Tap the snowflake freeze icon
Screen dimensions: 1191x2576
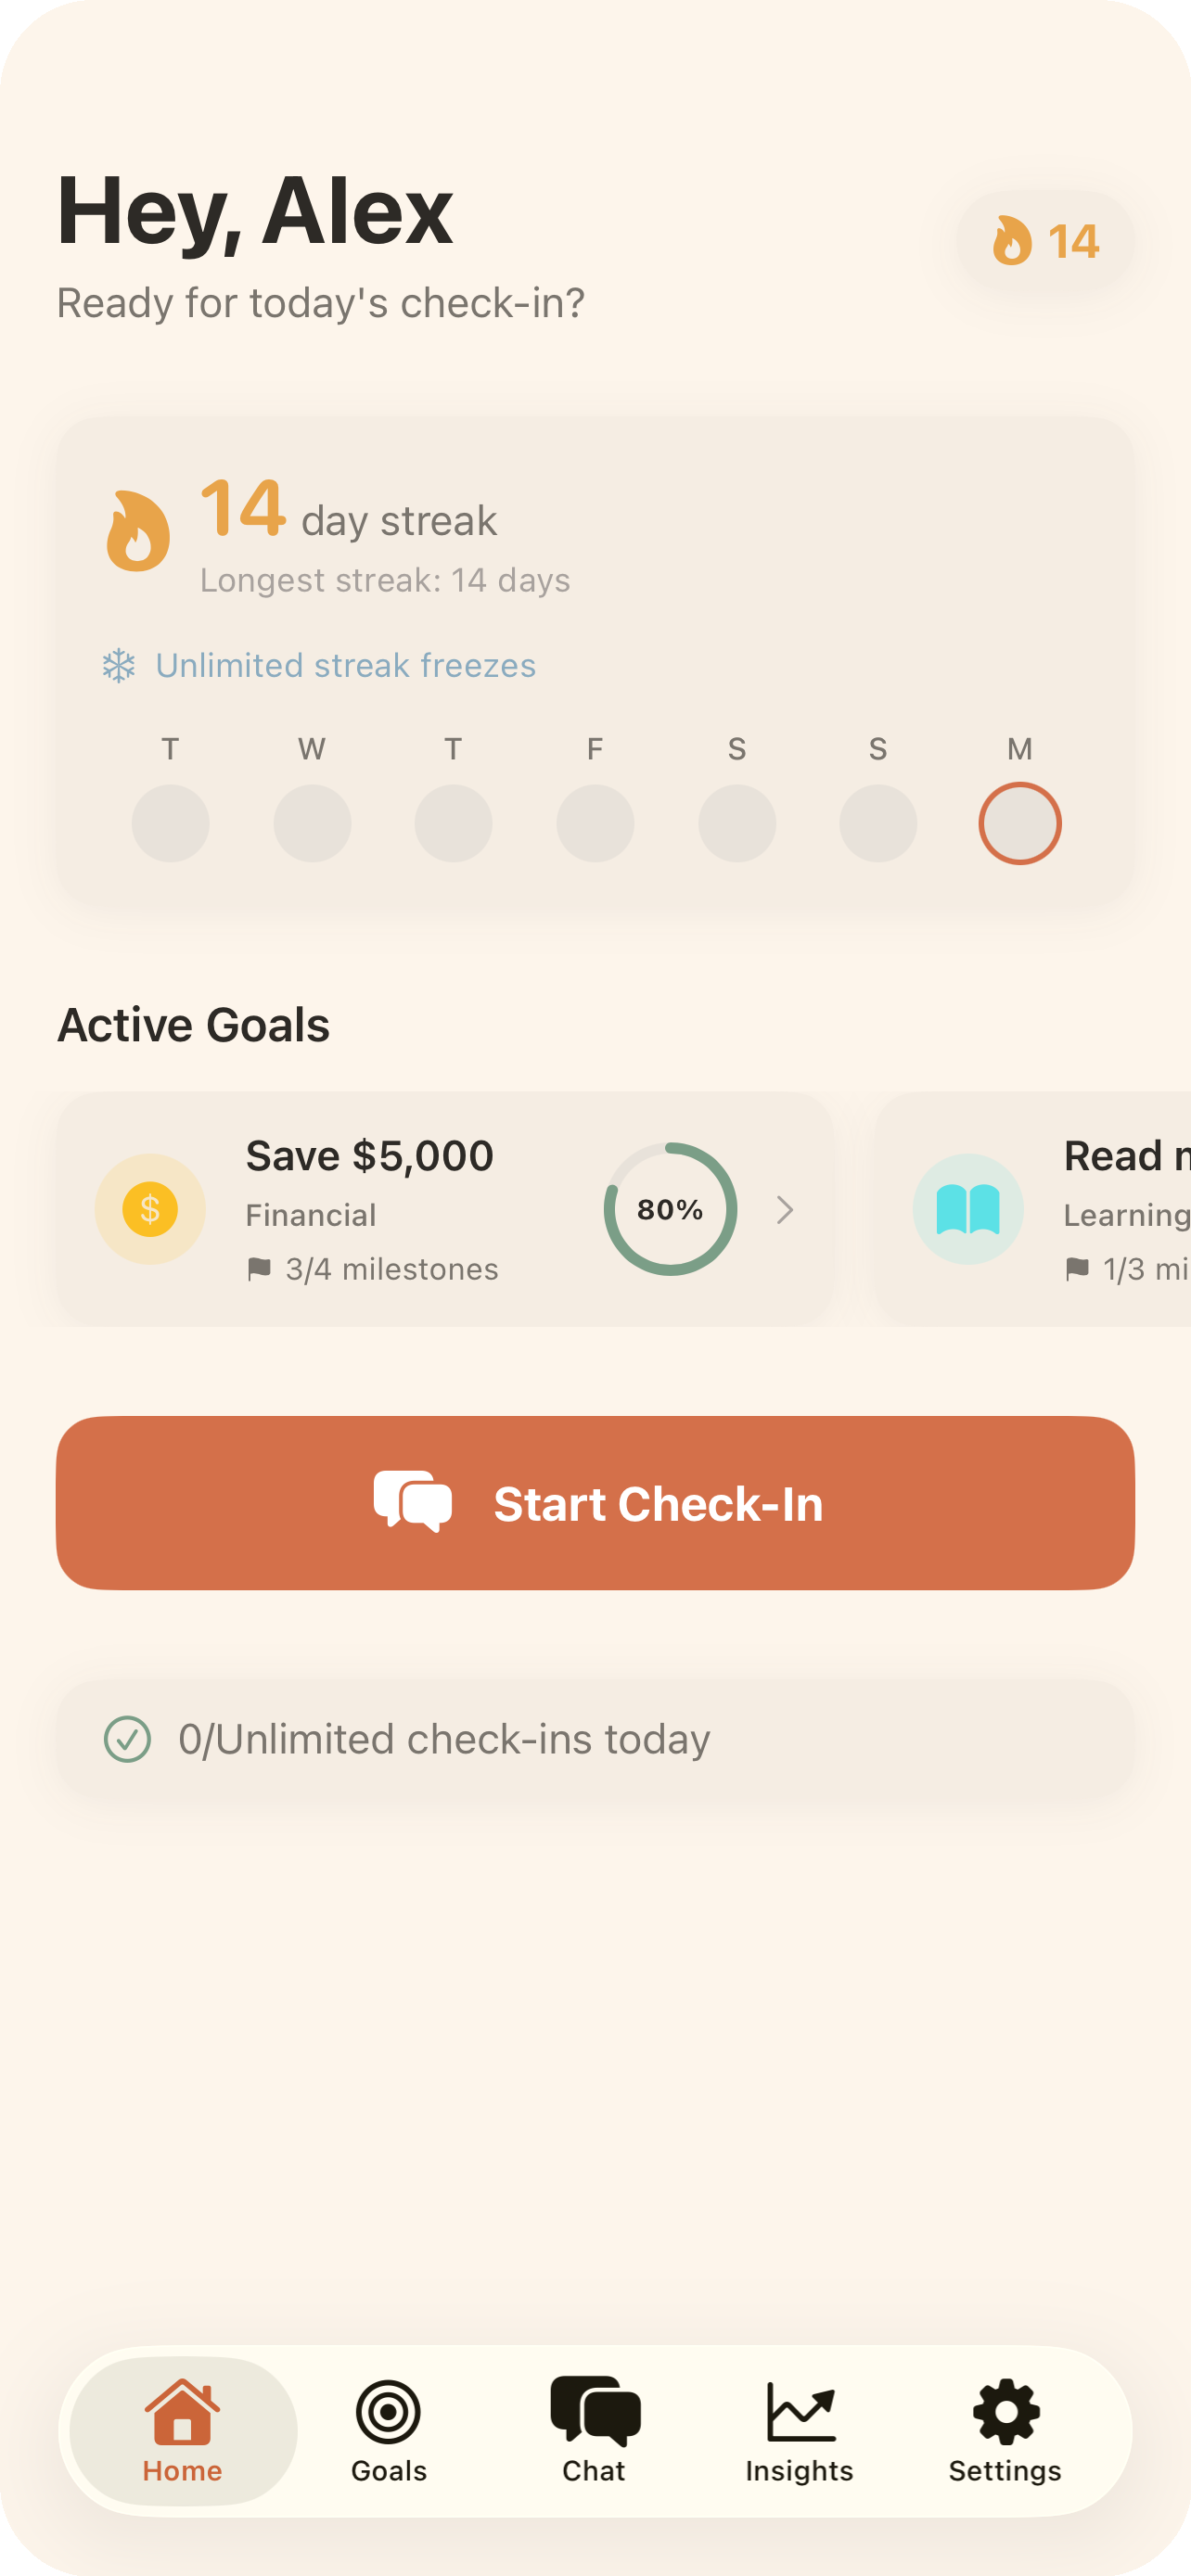click(119, 665)
